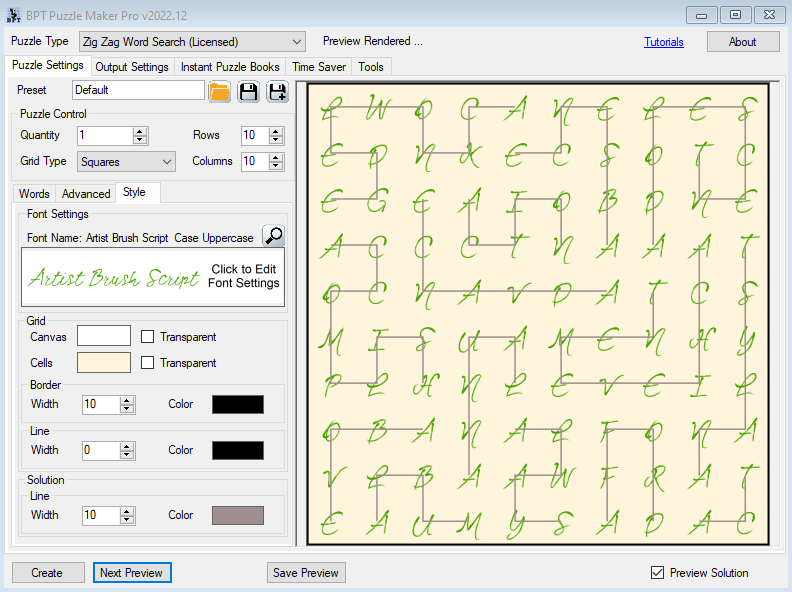Enable Transparent checkbox for Cells
This screenshot has width=792, height=592.
(x=148, y=363)
